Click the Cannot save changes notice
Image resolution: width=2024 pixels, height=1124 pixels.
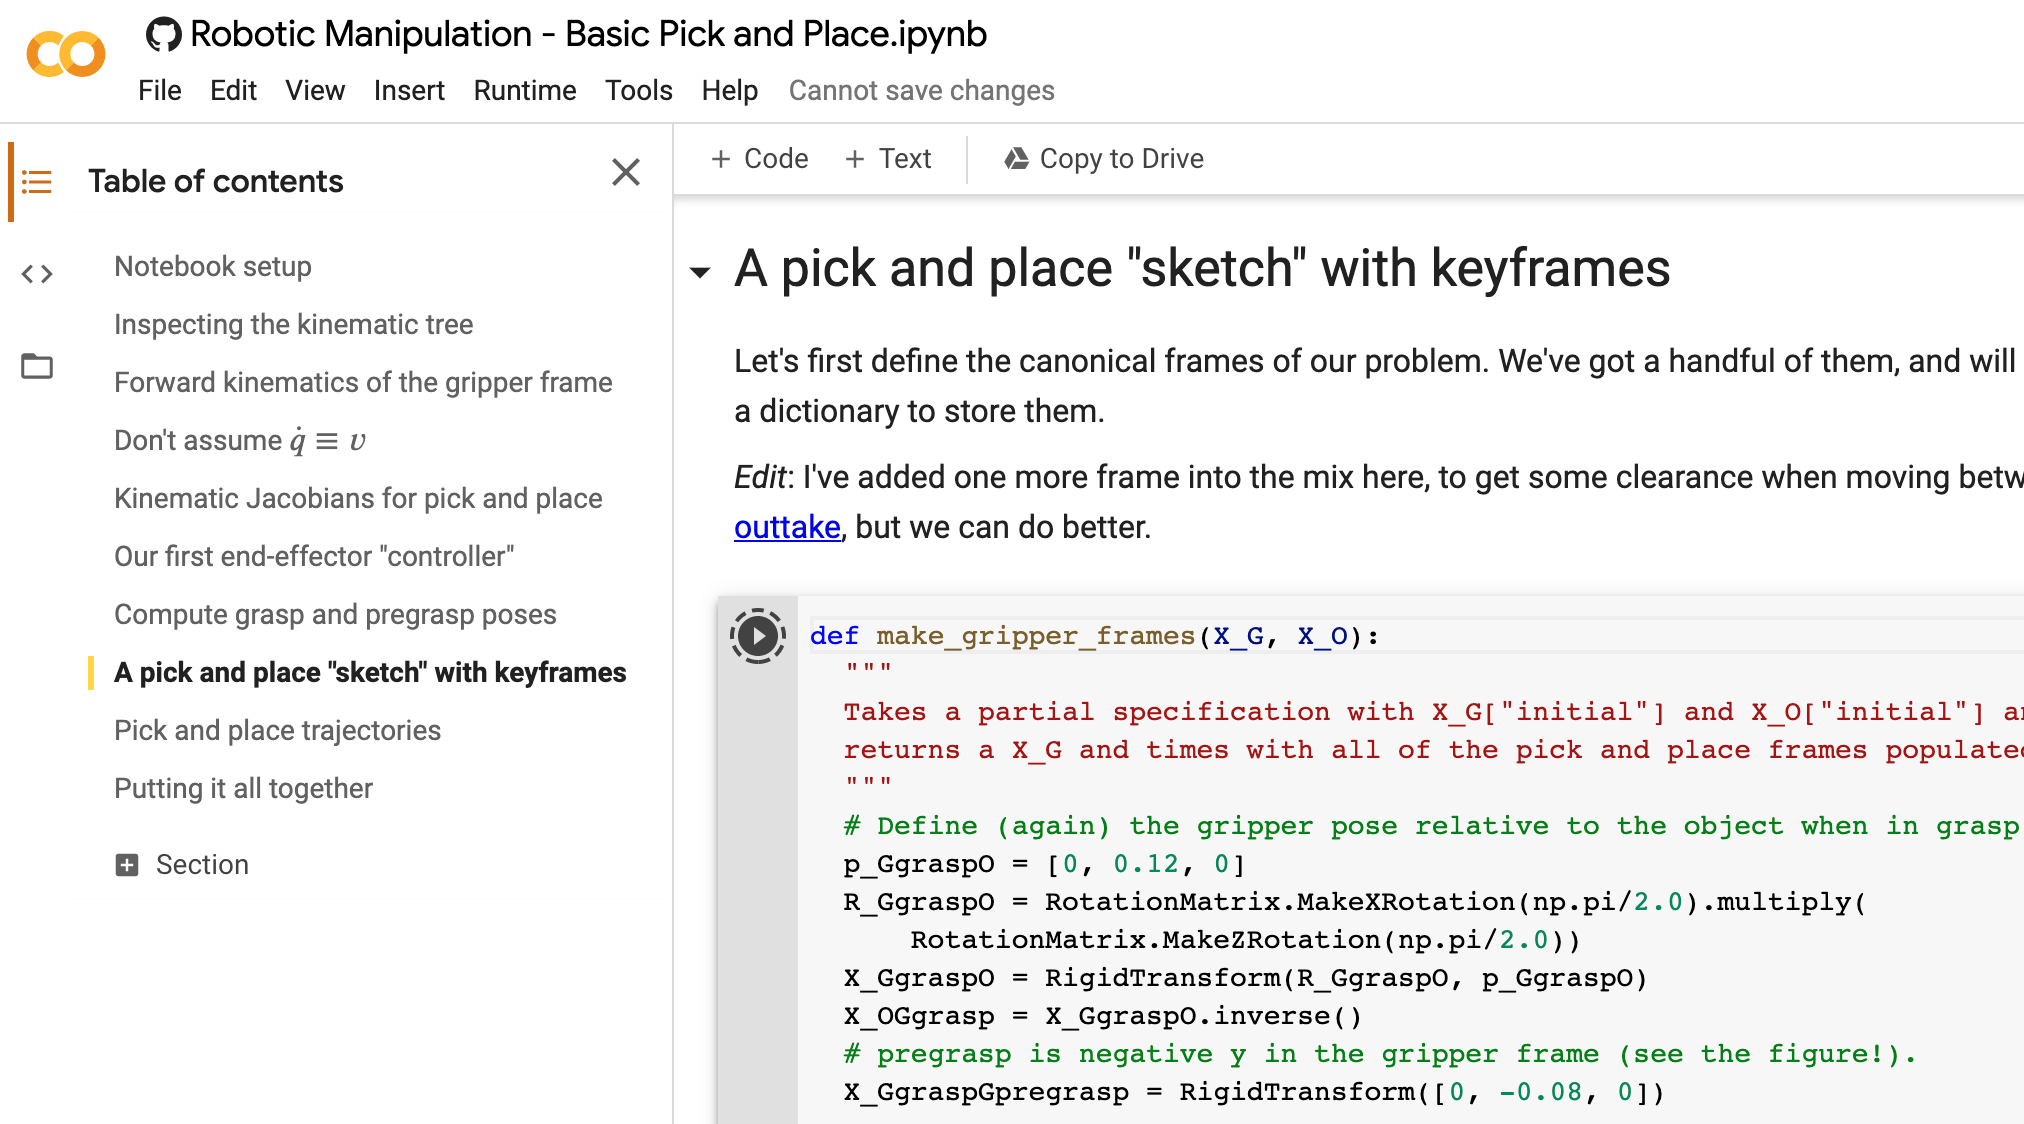click(922, 90)
